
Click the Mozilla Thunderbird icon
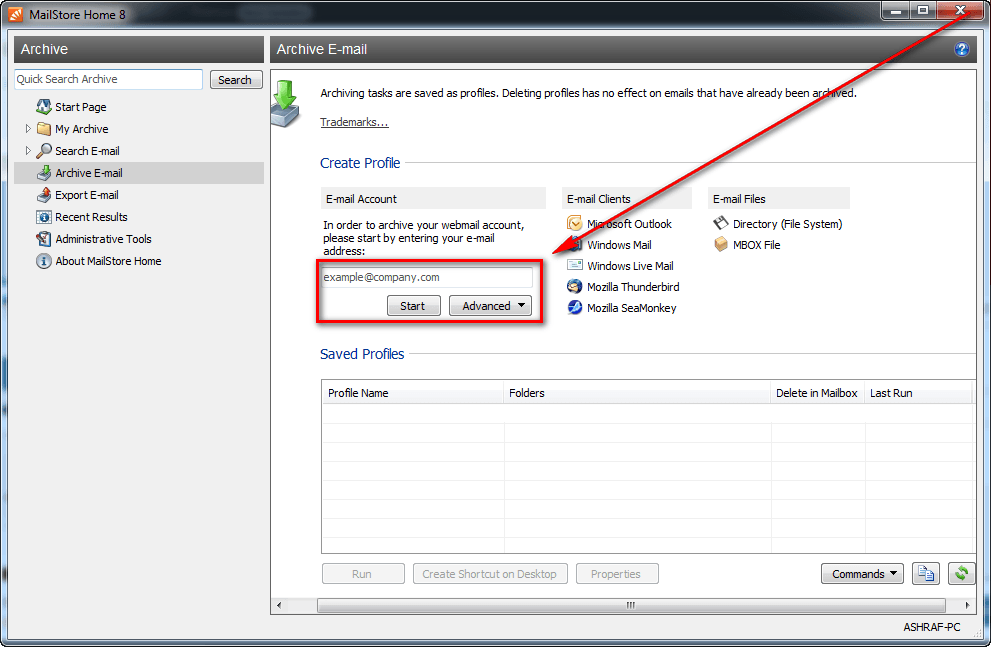[575, 286]
